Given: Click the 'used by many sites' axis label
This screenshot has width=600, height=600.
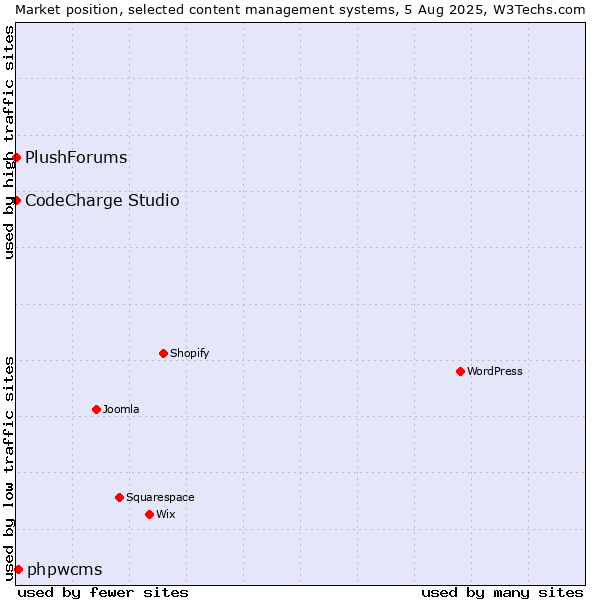Looking at the screenshot, I should click(502, 593).
